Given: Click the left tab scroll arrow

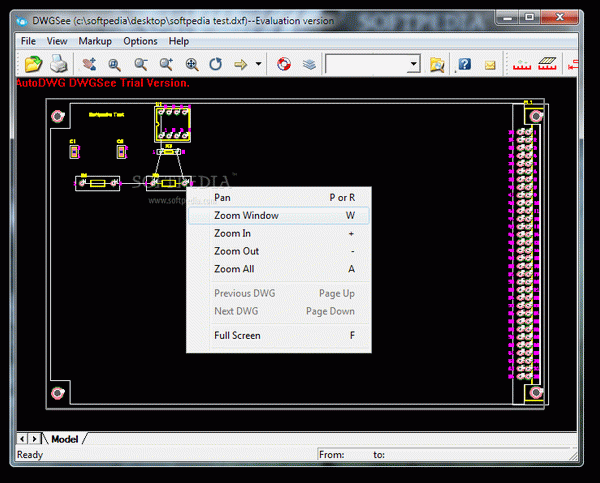Looking at the screenshot, I should click(22, 439).
